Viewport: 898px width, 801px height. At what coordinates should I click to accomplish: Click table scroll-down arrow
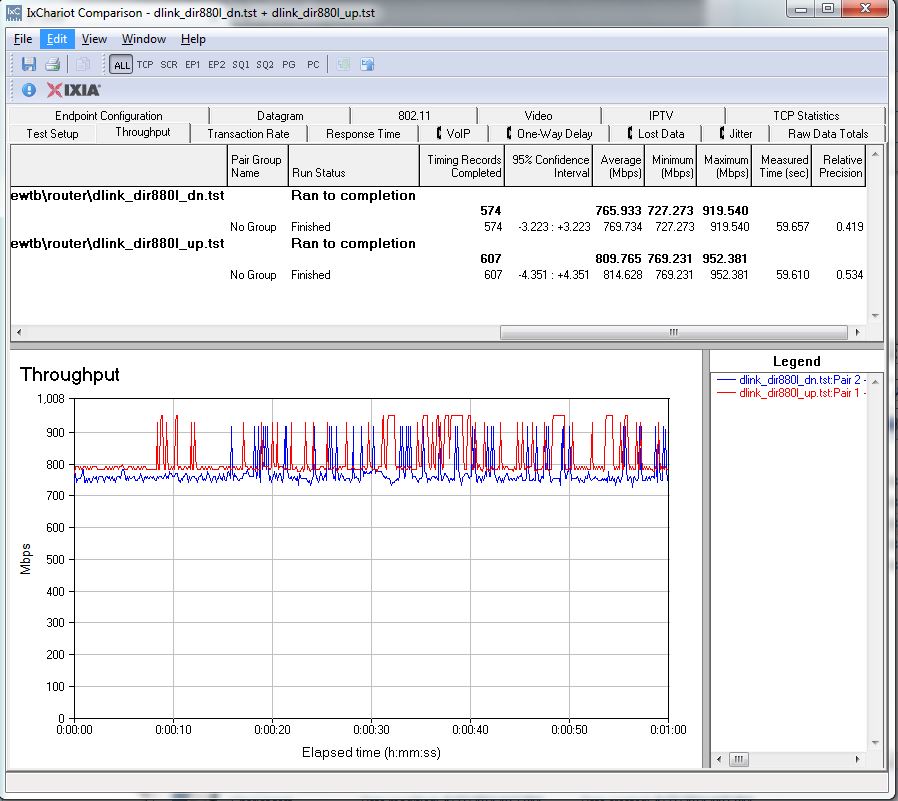point(875,316)
